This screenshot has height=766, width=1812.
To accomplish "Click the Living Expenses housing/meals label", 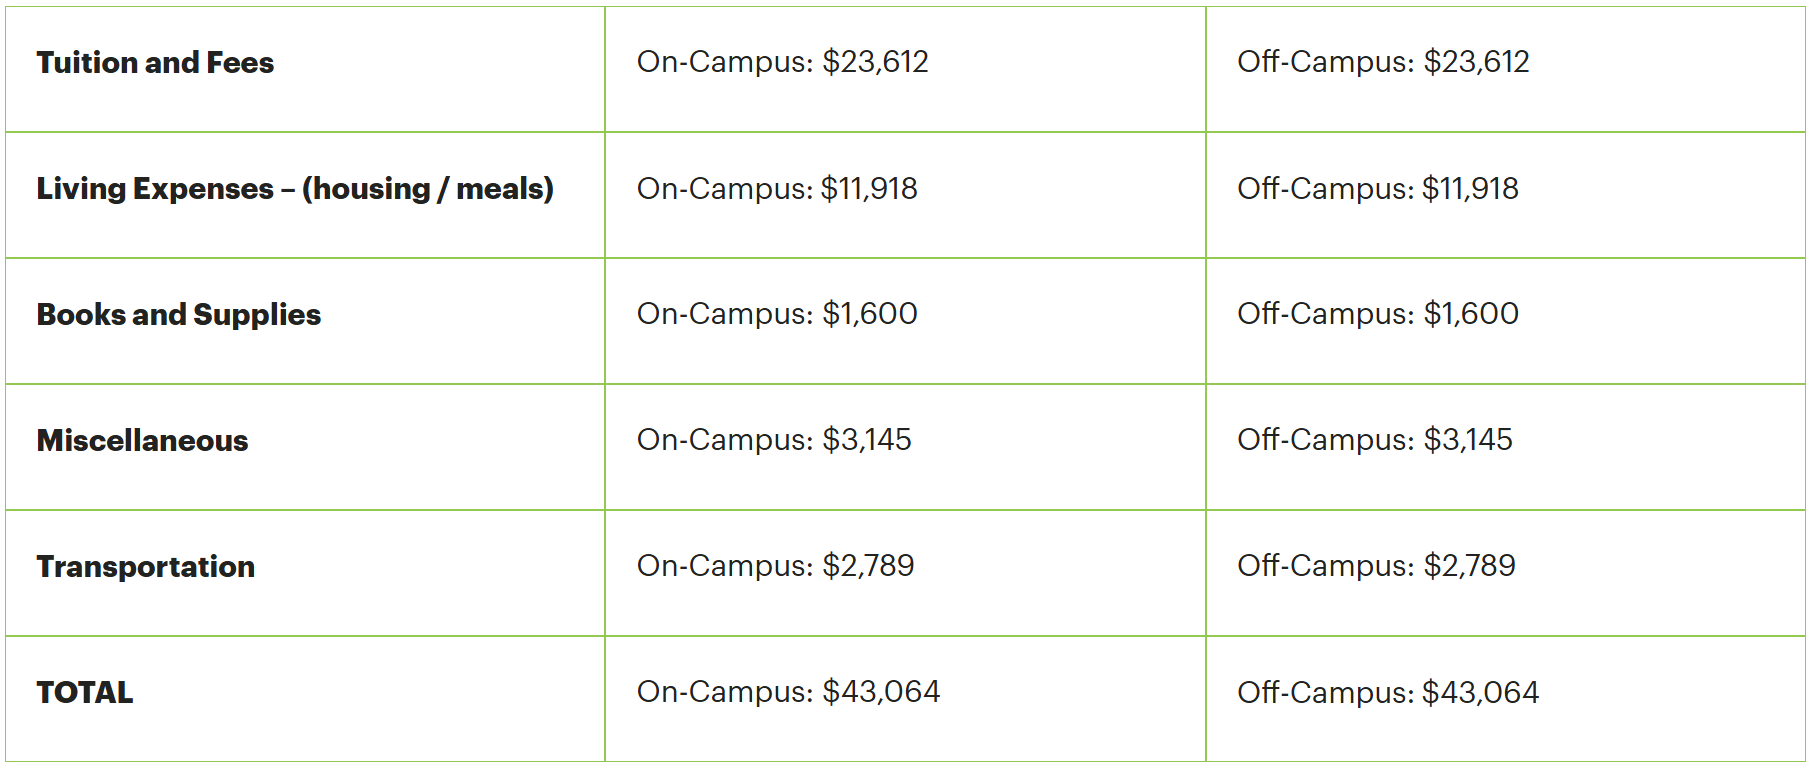I will [x=295, y=189].
